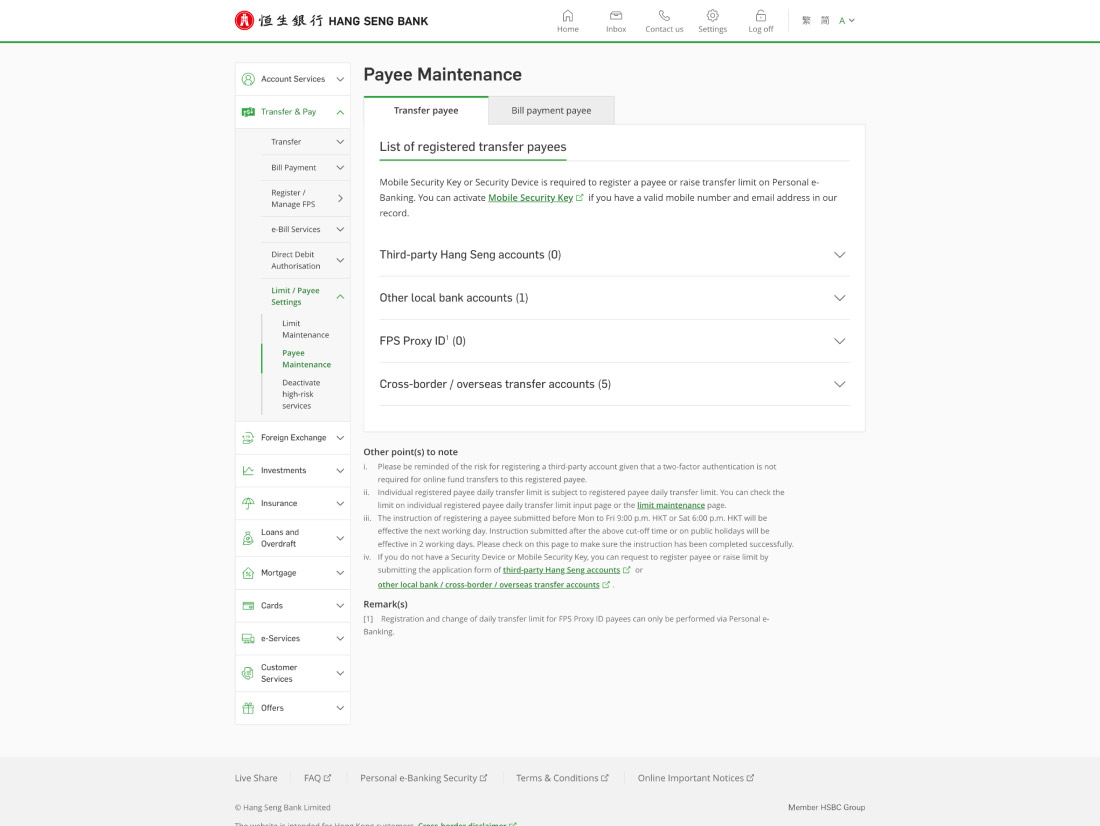Select Deactivate high-risk services in sidebar
This screenshot has height=826, width=1100.
pyautogui.click(x=300, y=394)
